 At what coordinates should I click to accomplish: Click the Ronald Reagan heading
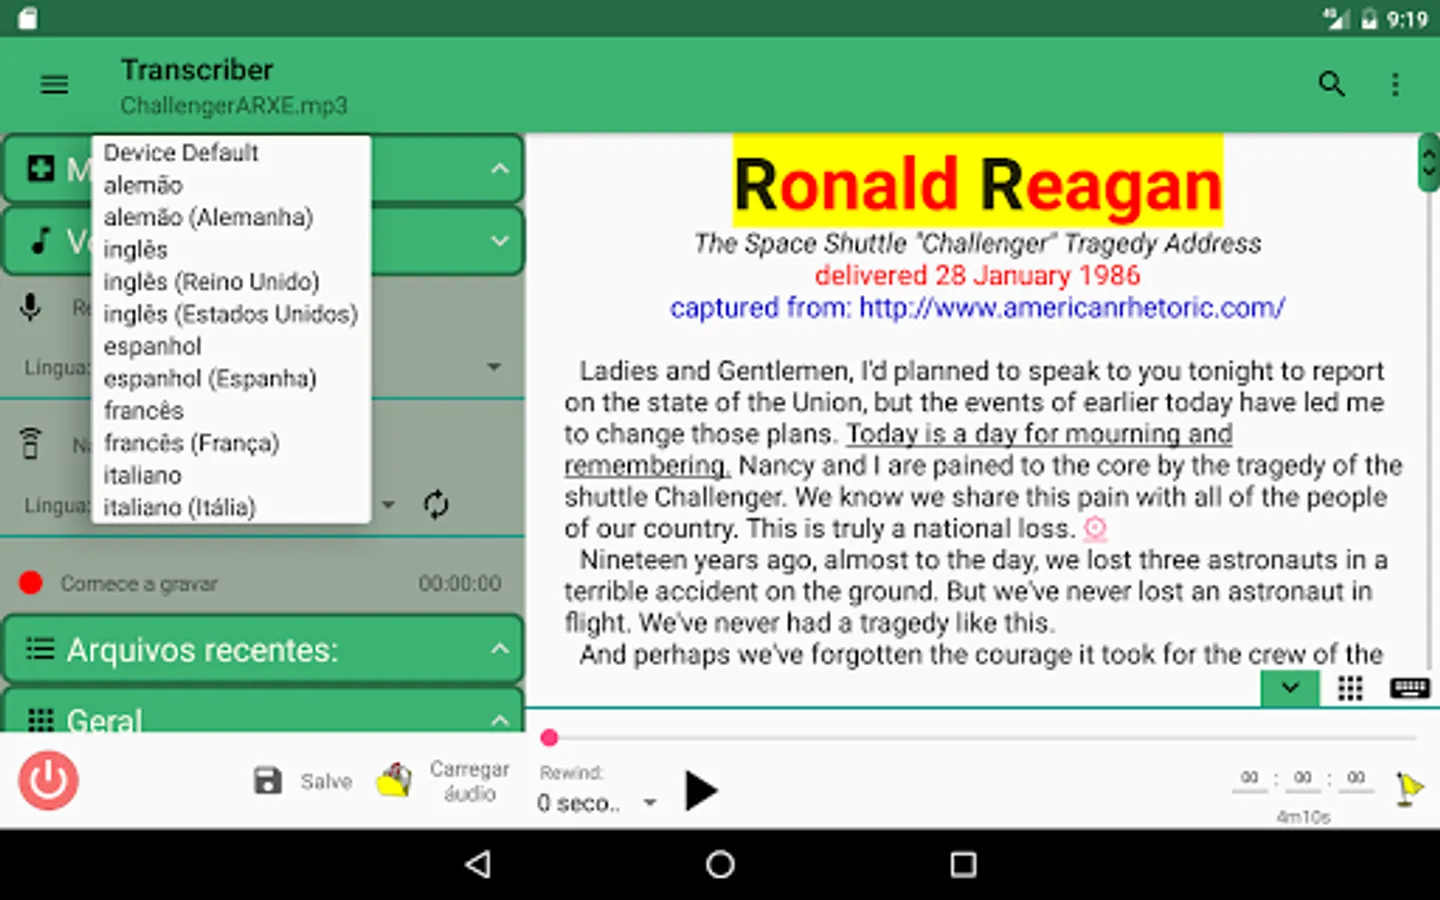point(978,184)
